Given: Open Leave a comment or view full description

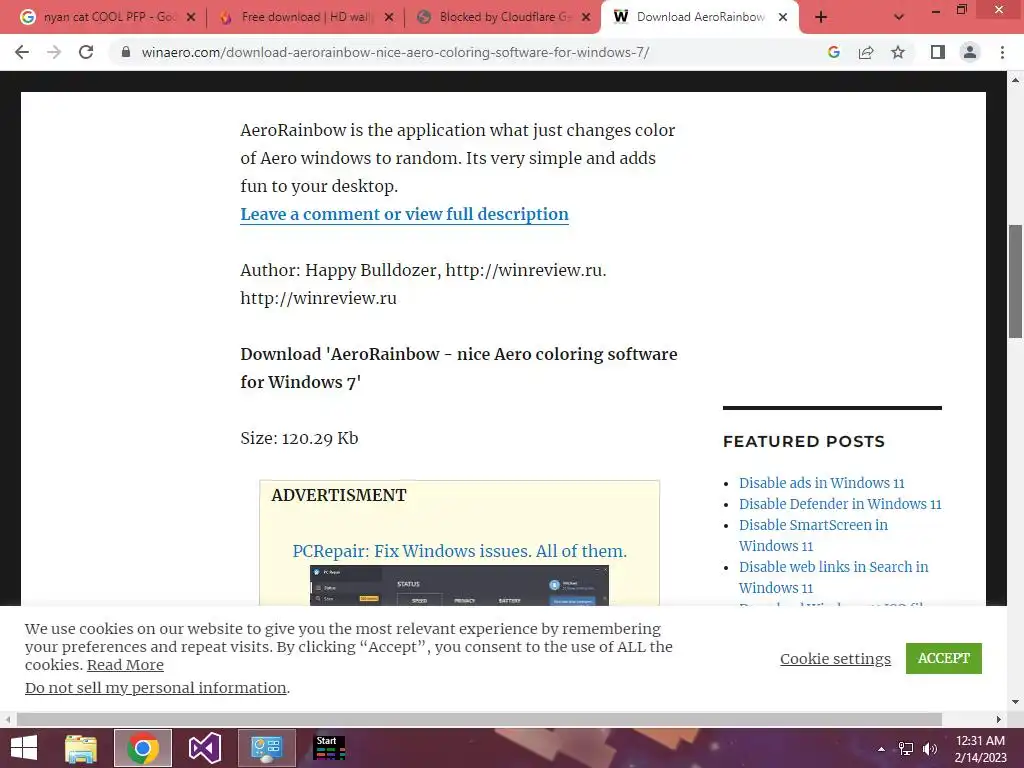Looking at the screenshot, I should point(404,214).
